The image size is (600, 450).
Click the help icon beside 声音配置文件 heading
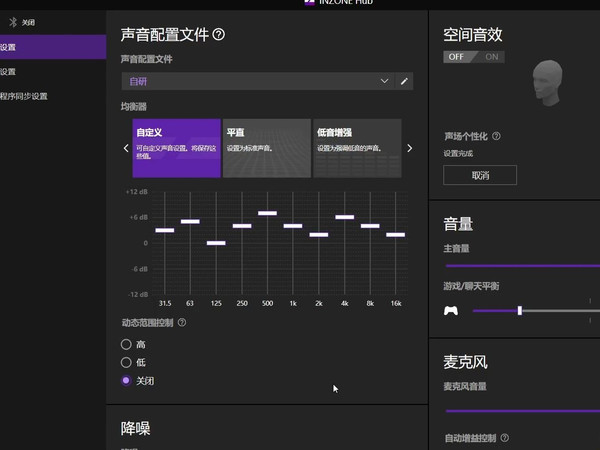click(x=218, y=35)
